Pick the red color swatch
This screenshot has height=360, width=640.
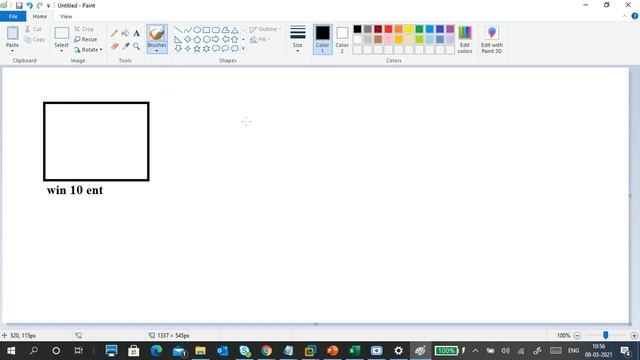coord(388,29)
